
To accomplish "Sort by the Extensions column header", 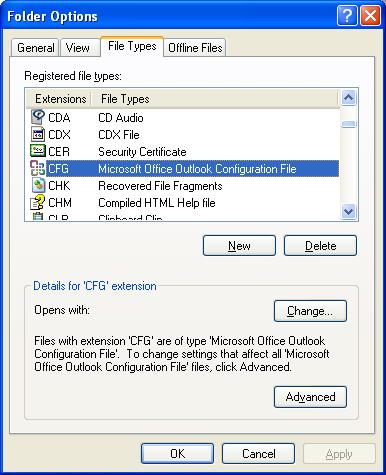I will click(60, 99).
